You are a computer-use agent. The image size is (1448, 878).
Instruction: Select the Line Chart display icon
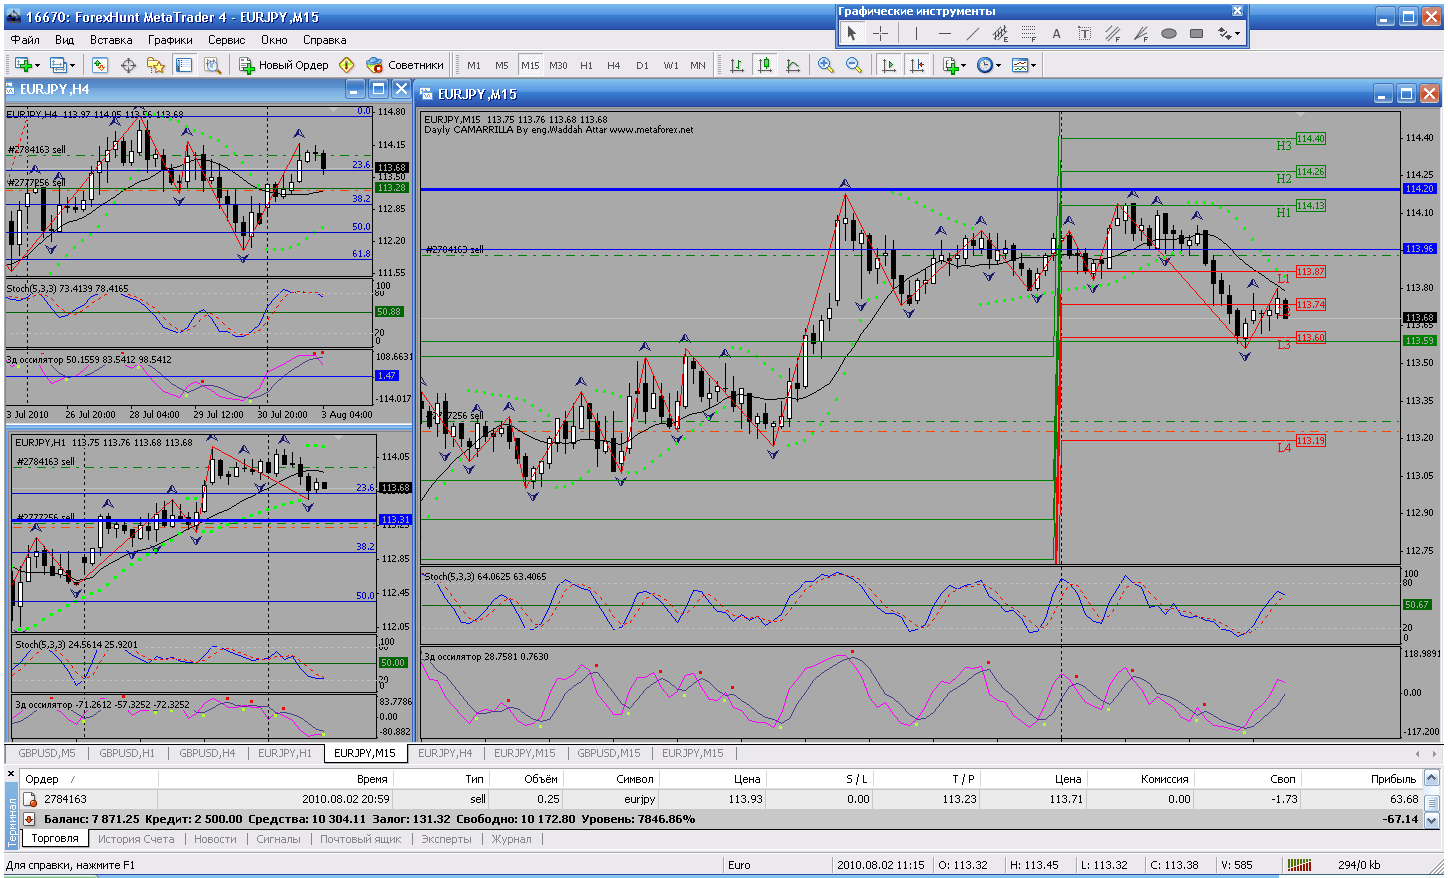point(793,65)
